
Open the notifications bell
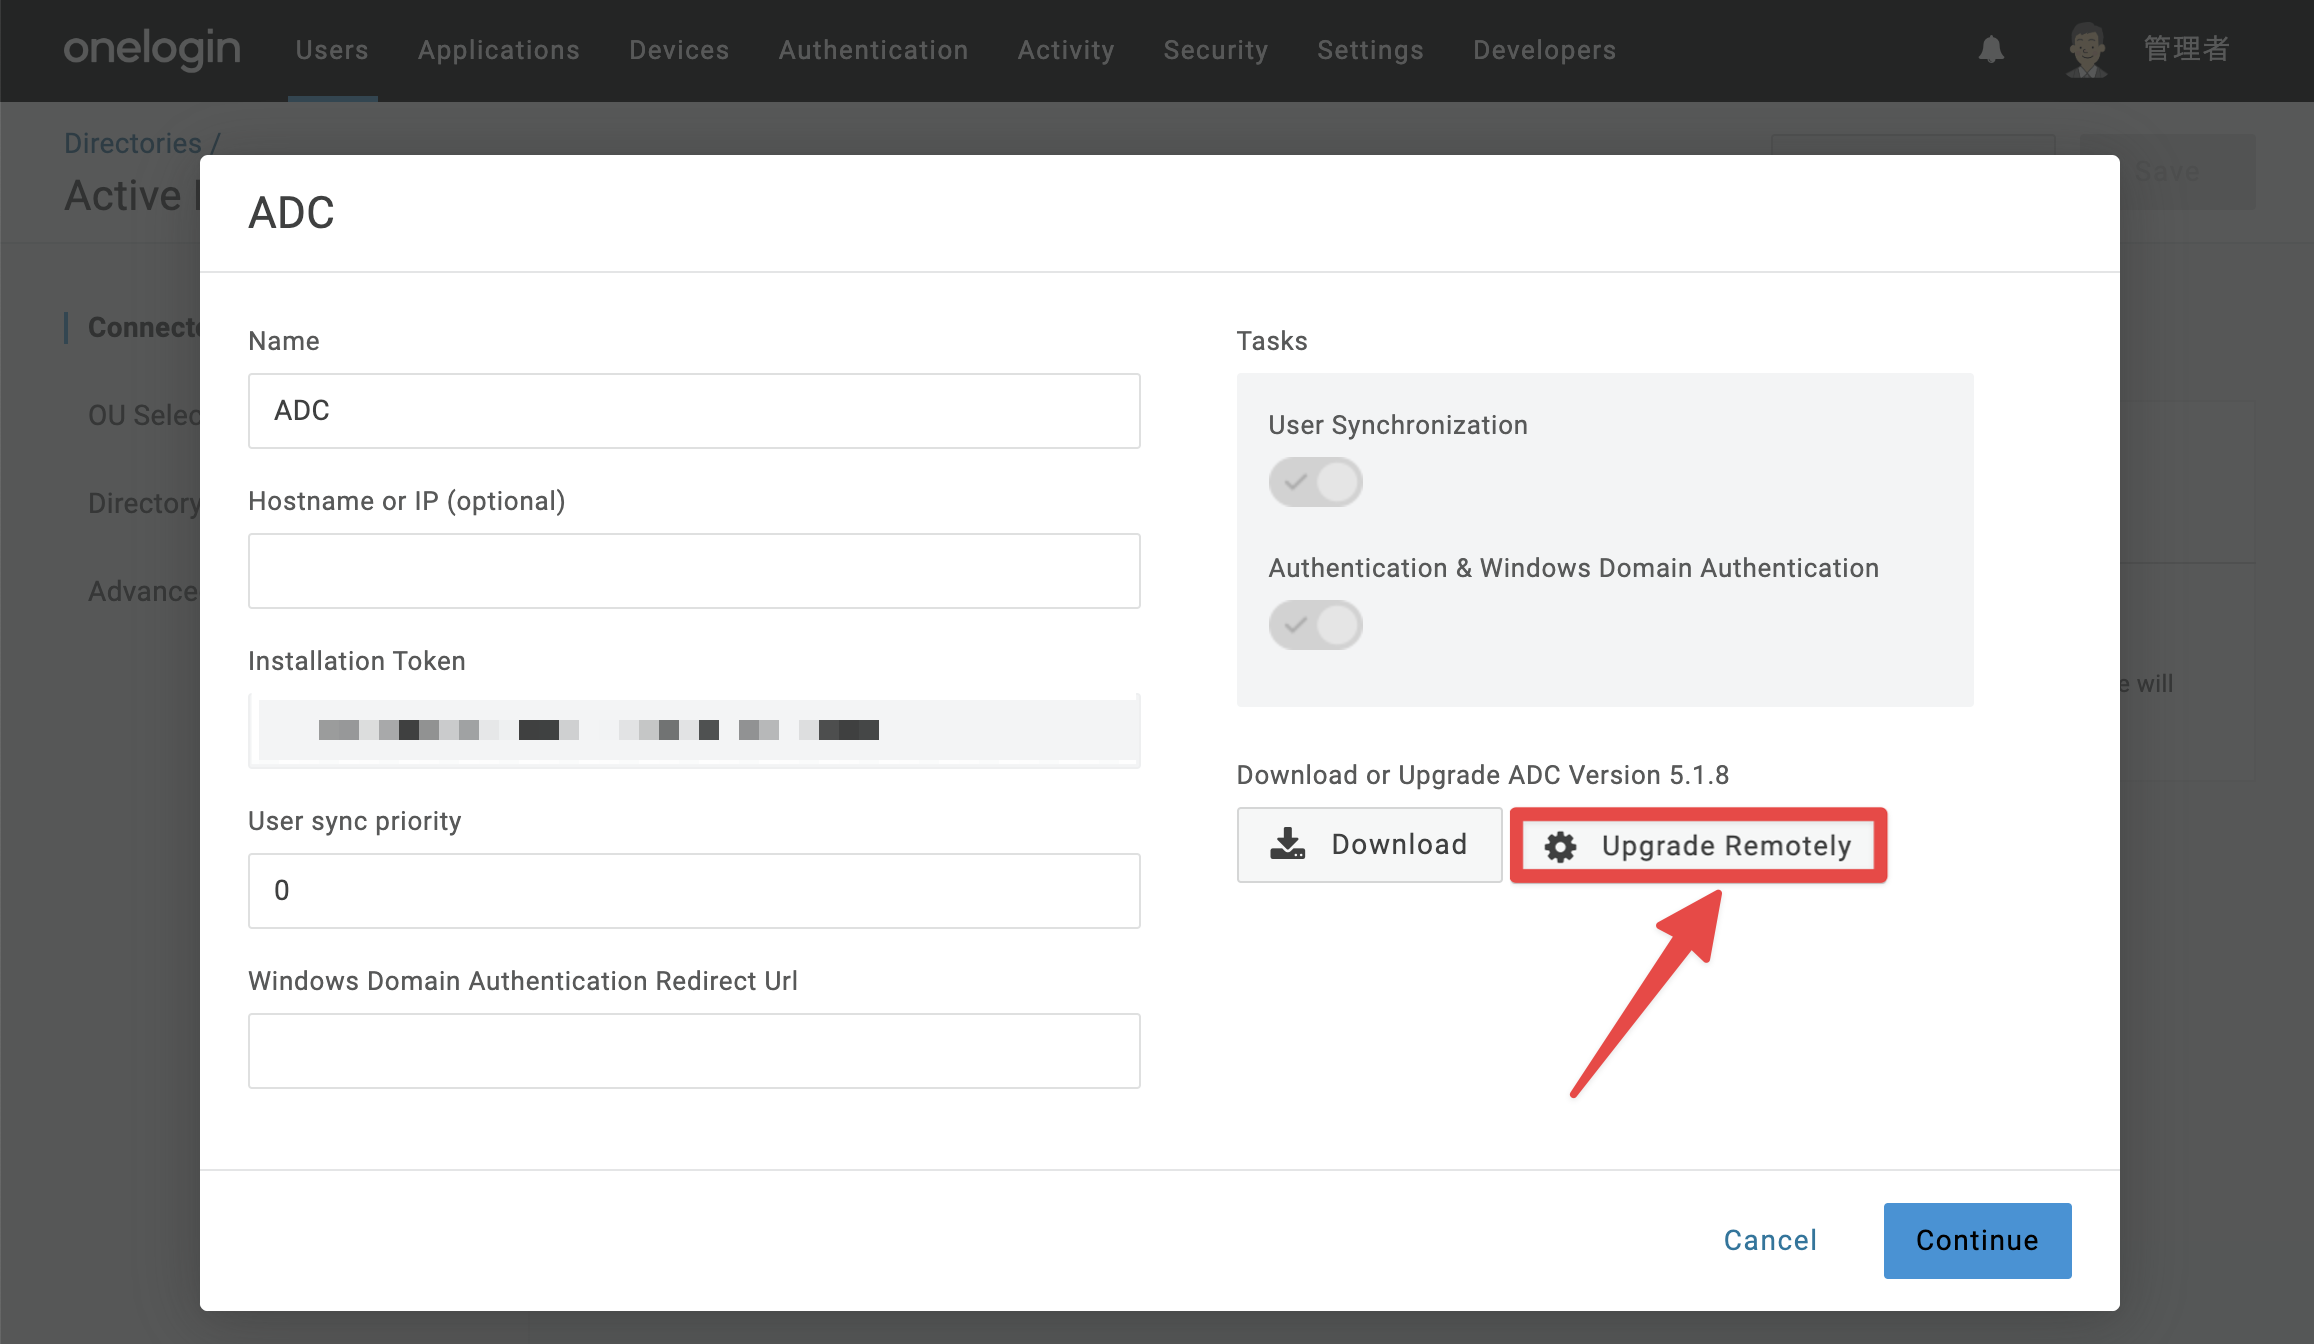tap(1991, 49)
